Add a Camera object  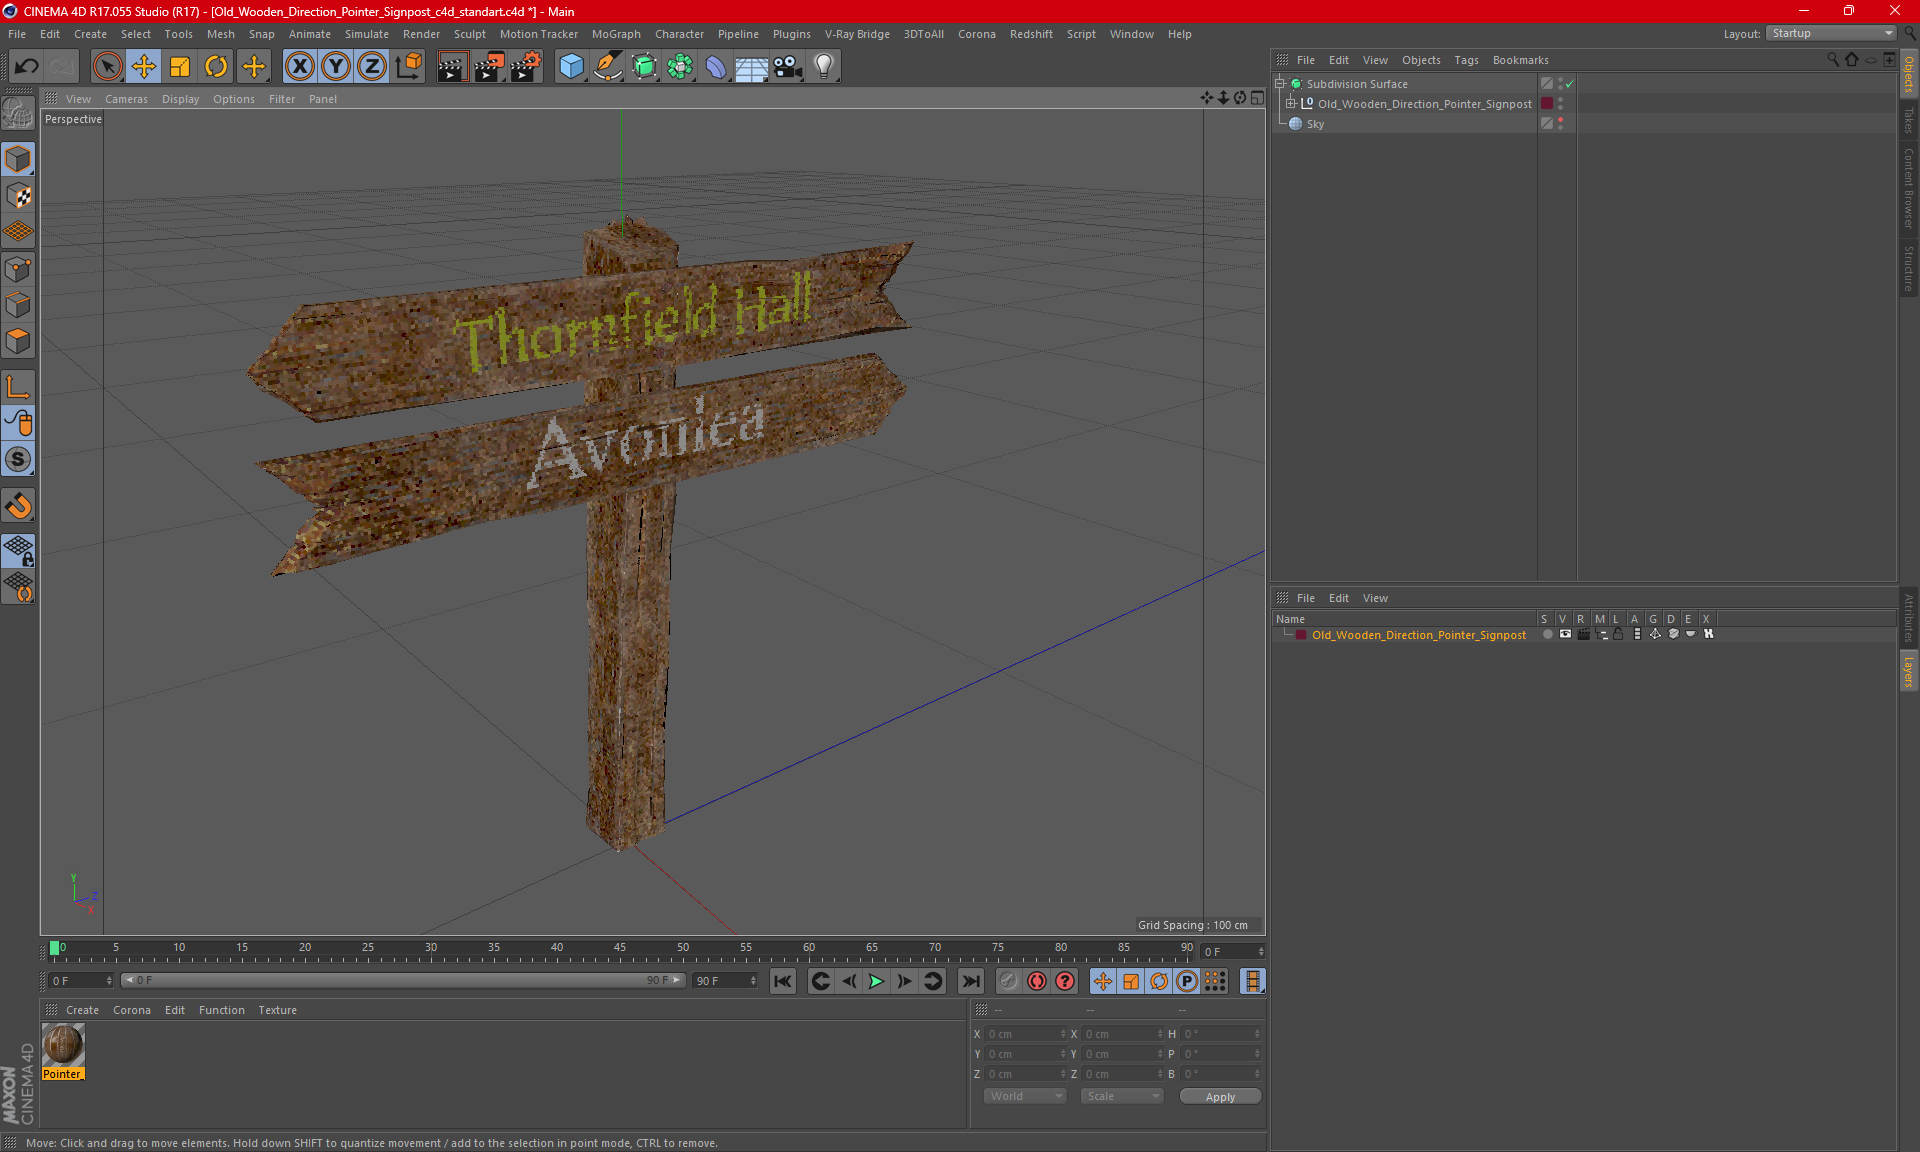click(788, 67)
